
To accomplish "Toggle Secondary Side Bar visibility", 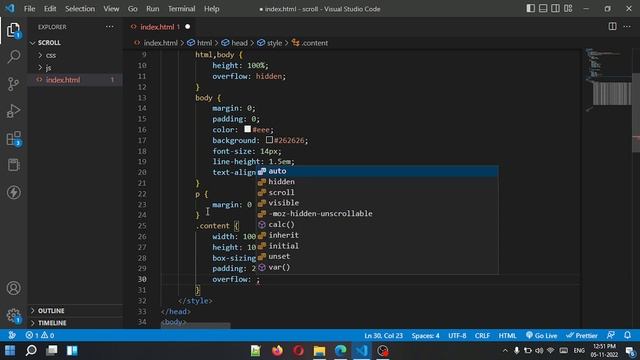I will click(x=556, y=8).
